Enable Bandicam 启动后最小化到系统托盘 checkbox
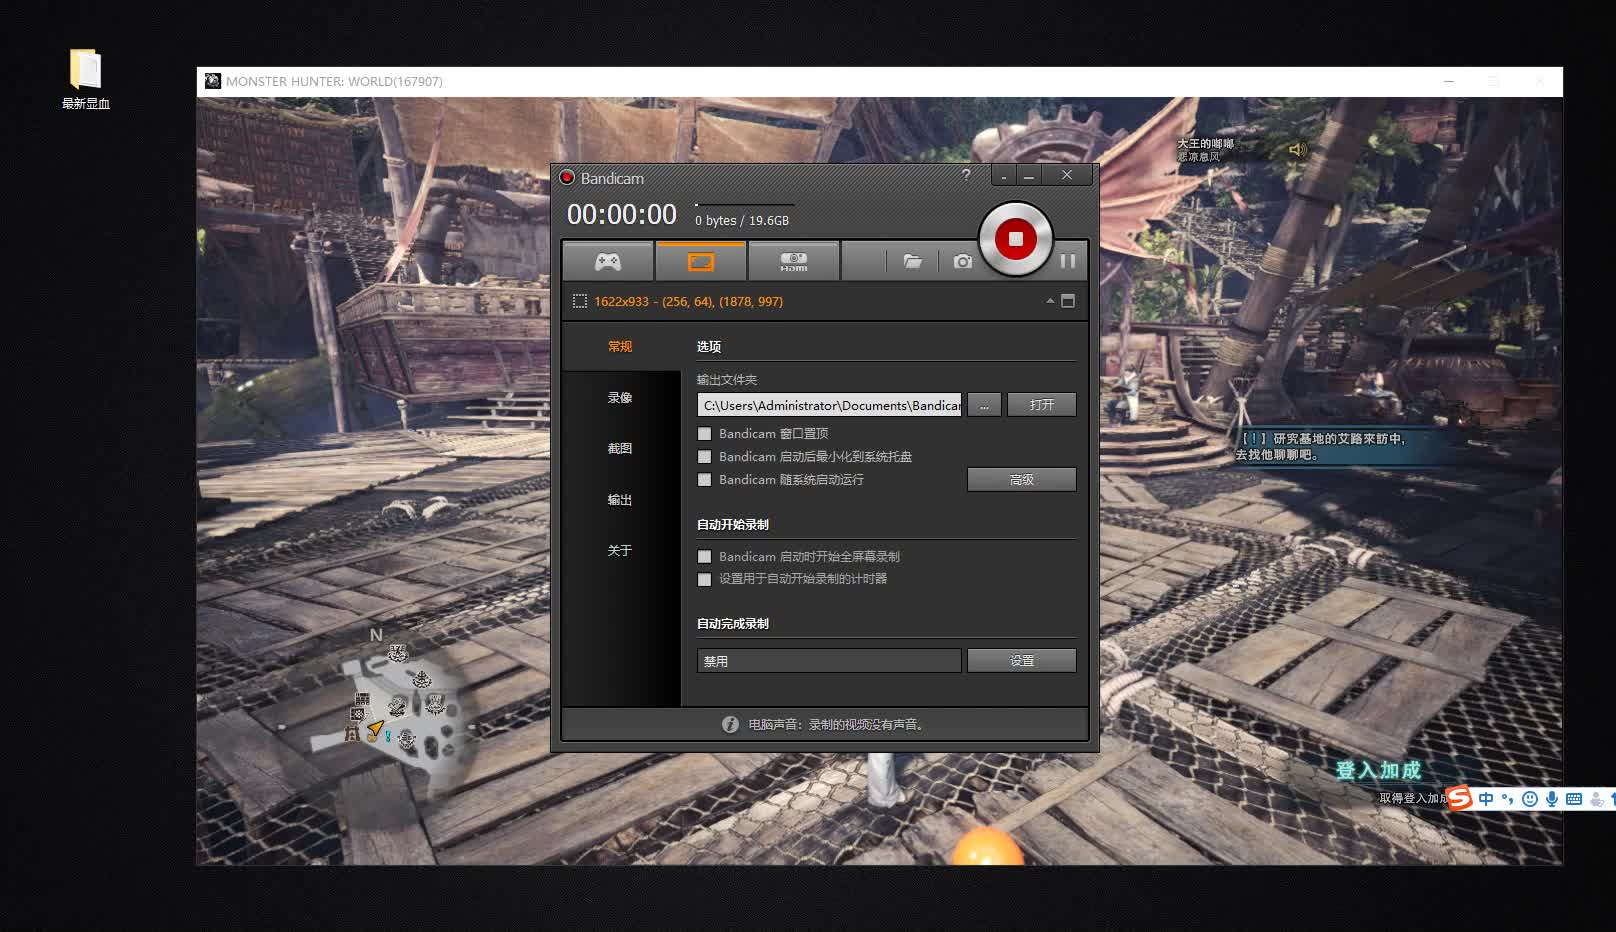The width and height of the screenshot is (1616, 932). pyautogui.click(x=704, y=457)
